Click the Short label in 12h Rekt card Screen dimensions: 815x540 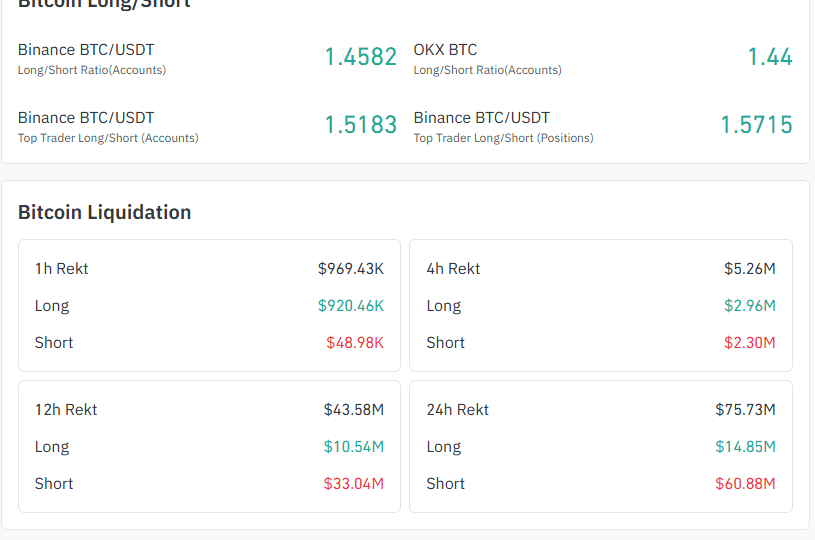pyautogui.click(x=54, y=483)
